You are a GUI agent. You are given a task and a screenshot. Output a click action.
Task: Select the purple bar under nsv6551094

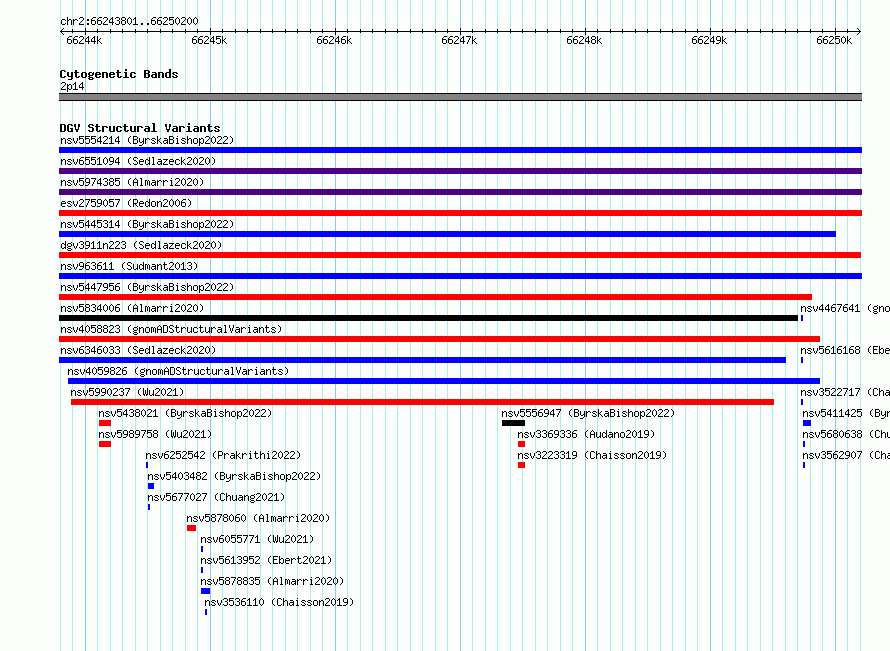460,171
